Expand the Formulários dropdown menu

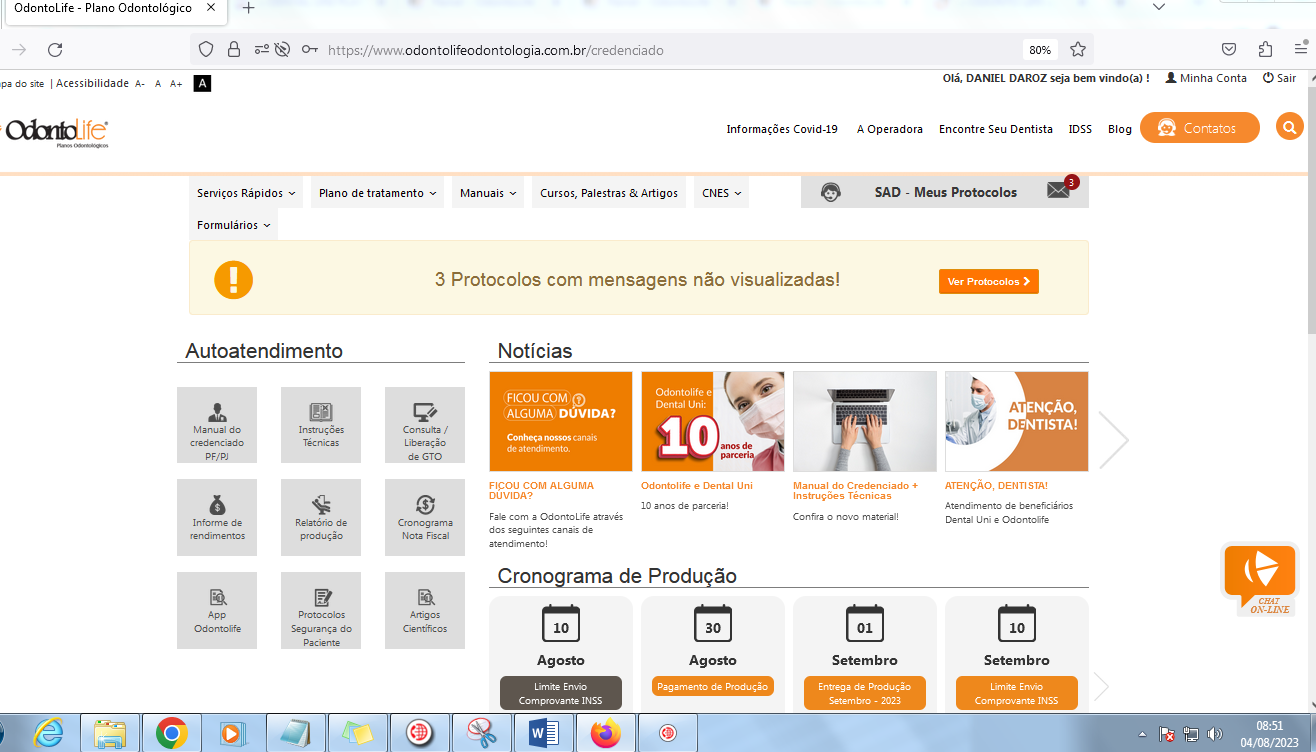tap(234, 225)
